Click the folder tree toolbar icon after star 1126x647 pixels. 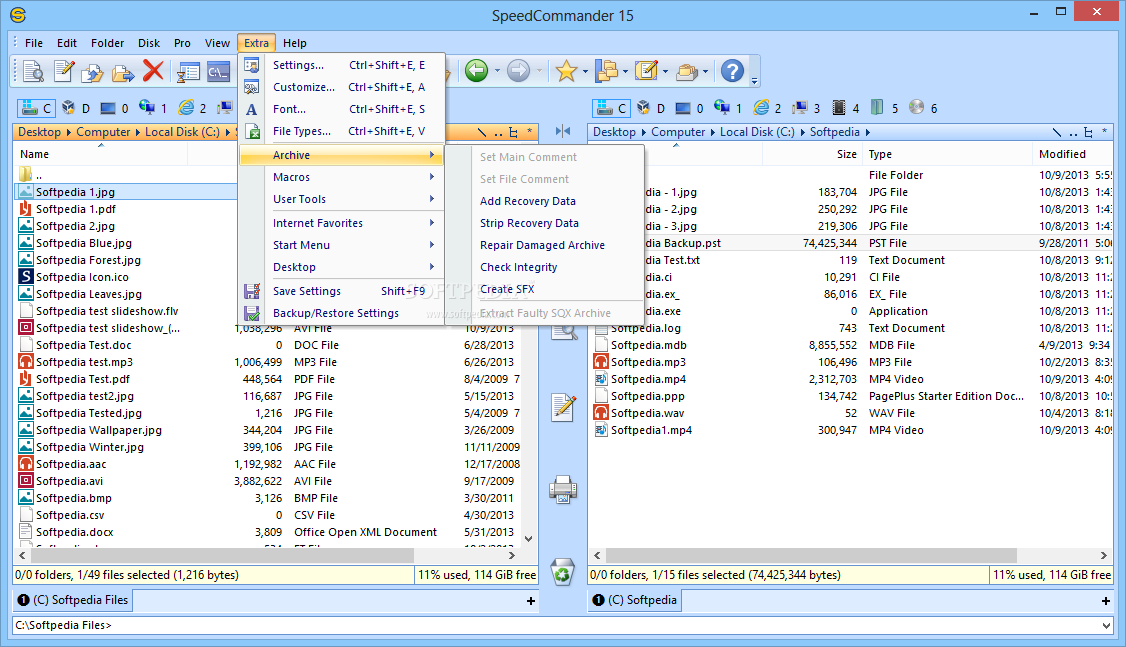pos(607,70)
